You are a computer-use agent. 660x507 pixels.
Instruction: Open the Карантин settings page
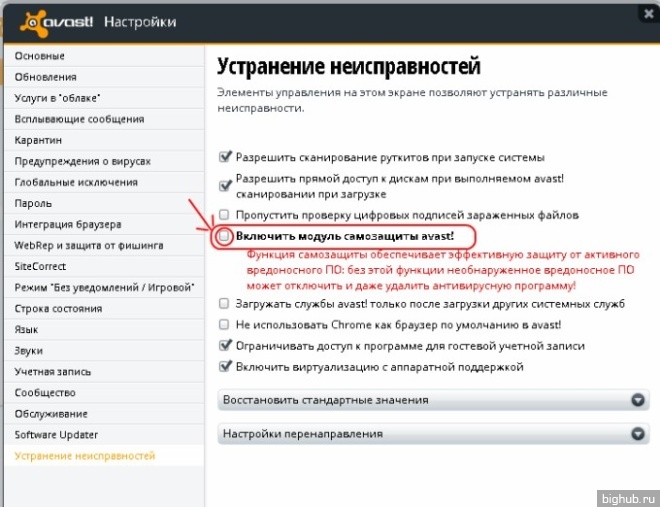tap(39, 140)
